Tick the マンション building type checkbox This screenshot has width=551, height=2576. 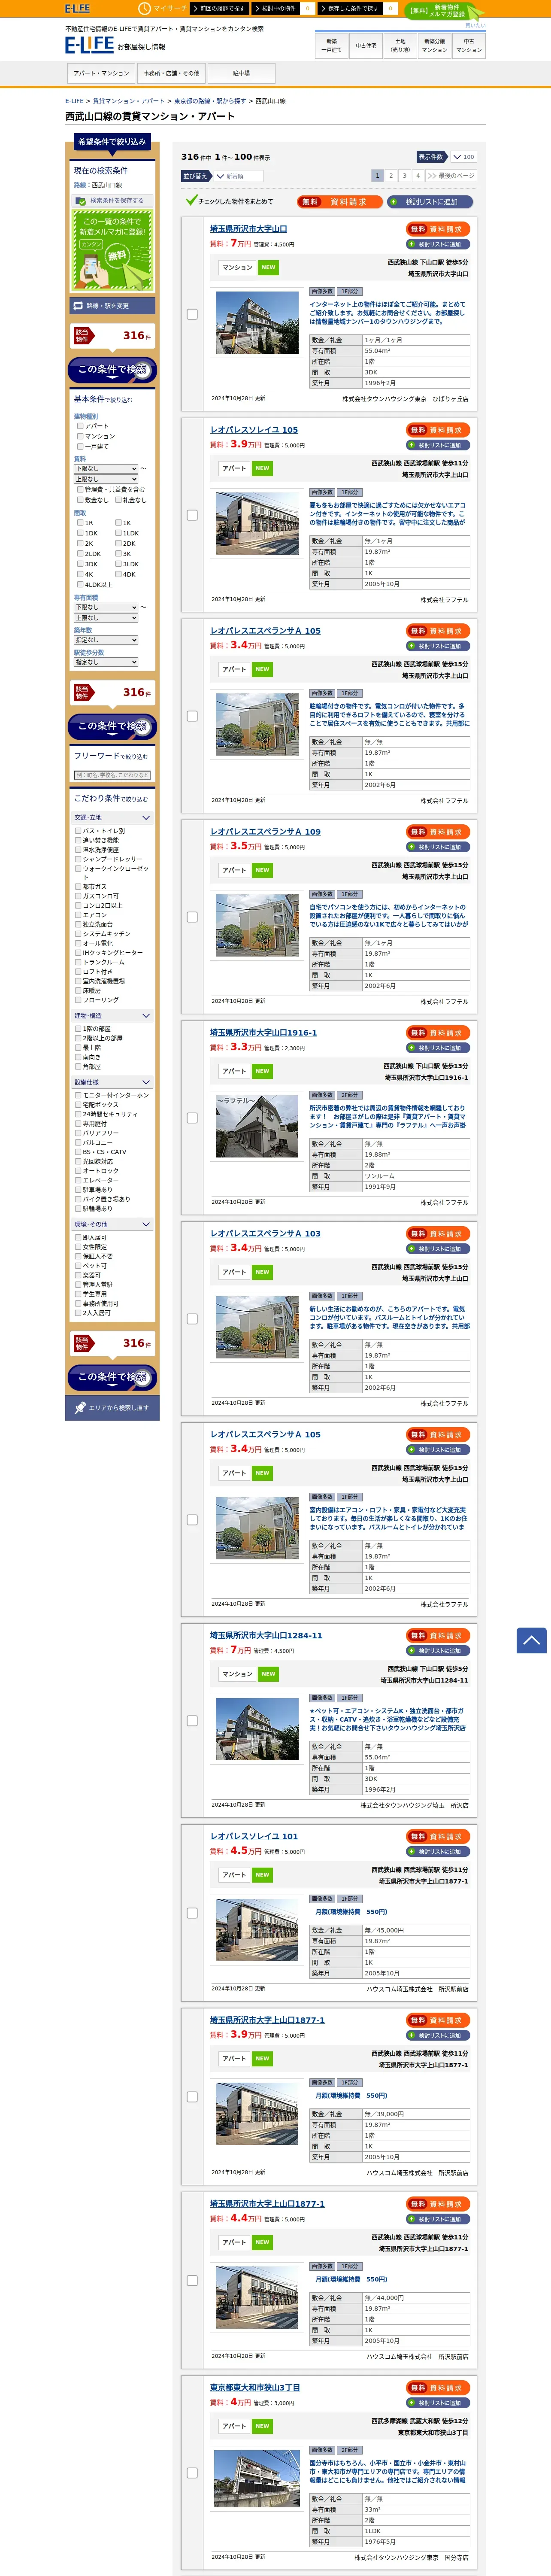coord(80,436)
